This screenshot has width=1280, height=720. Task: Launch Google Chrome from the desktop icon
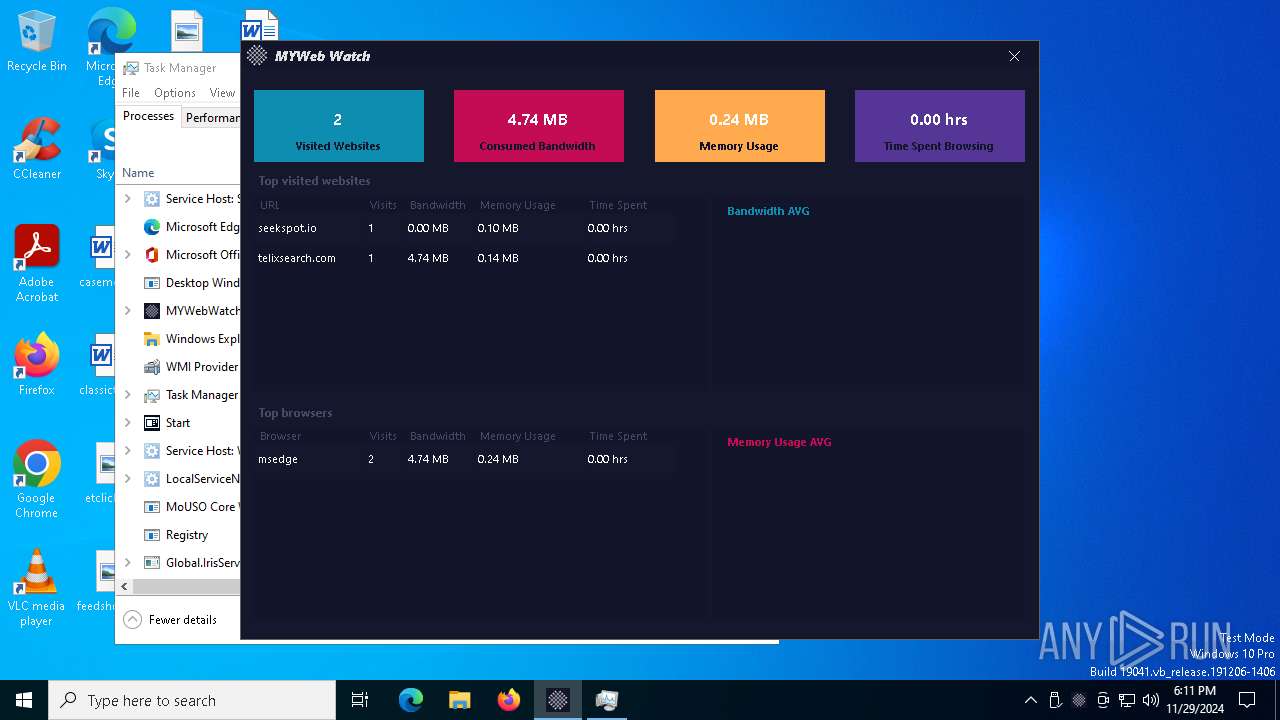tap(36, 479)
